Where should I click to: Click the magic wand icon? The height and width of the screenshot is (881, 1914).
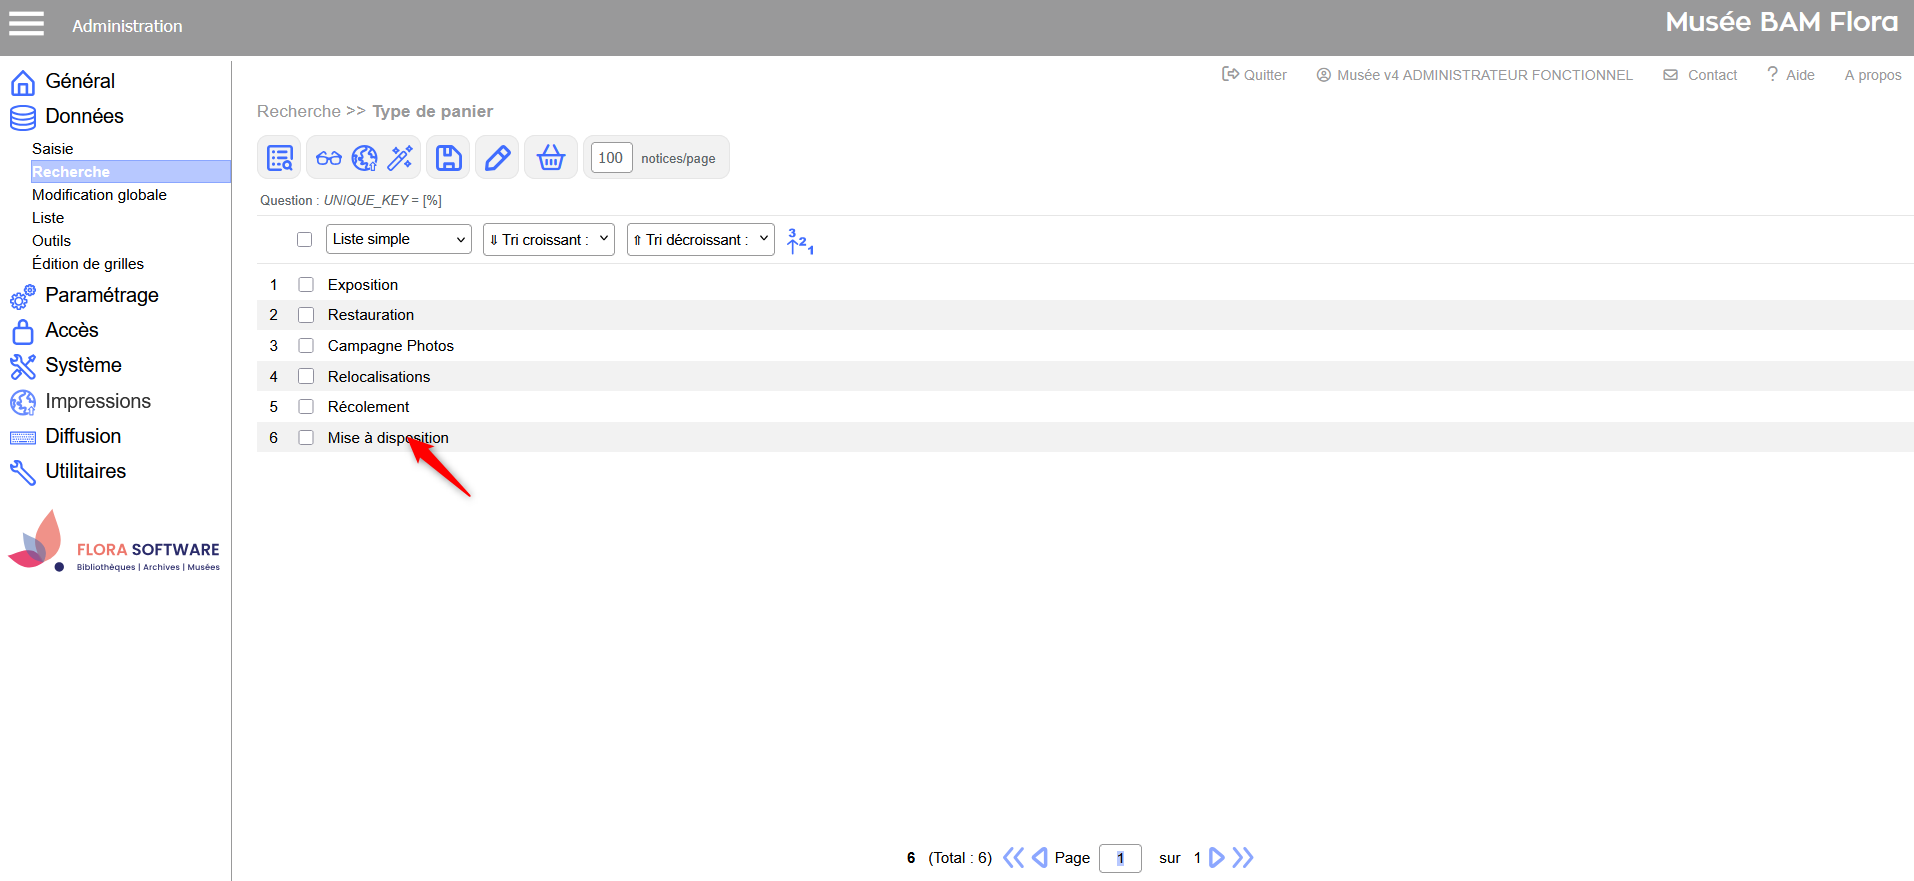(400, 158)
